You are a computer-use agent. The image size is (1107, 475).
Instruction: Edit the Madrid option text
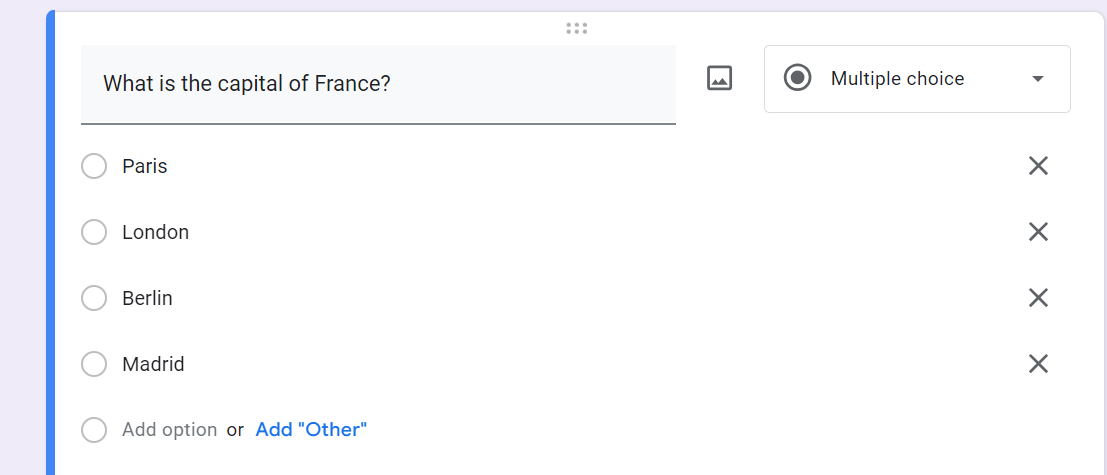[x=153, y=364]
